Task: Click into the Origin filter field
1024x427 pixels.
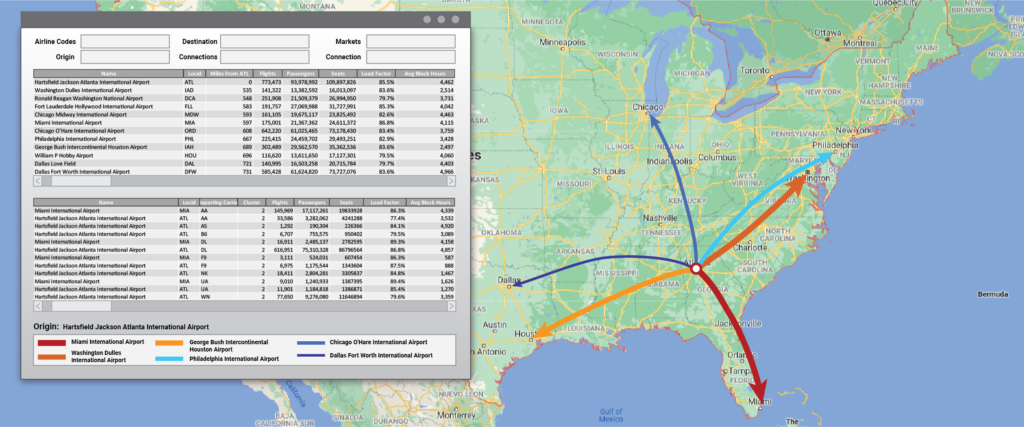Action: [125, 57]
